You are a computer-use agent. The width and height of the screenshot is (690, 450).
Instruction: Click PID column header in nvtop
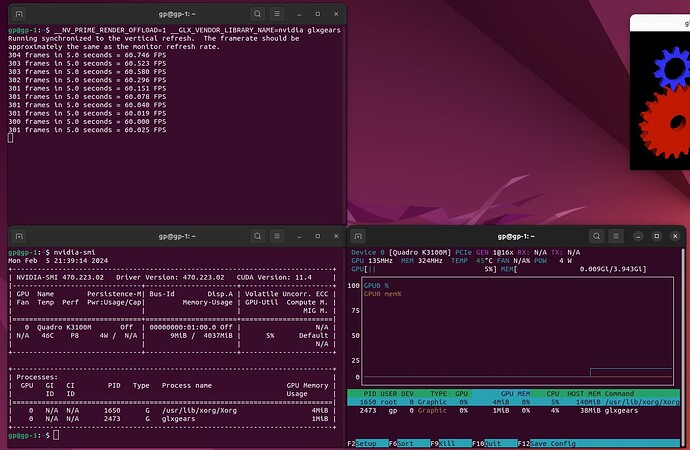click(370, 394)
